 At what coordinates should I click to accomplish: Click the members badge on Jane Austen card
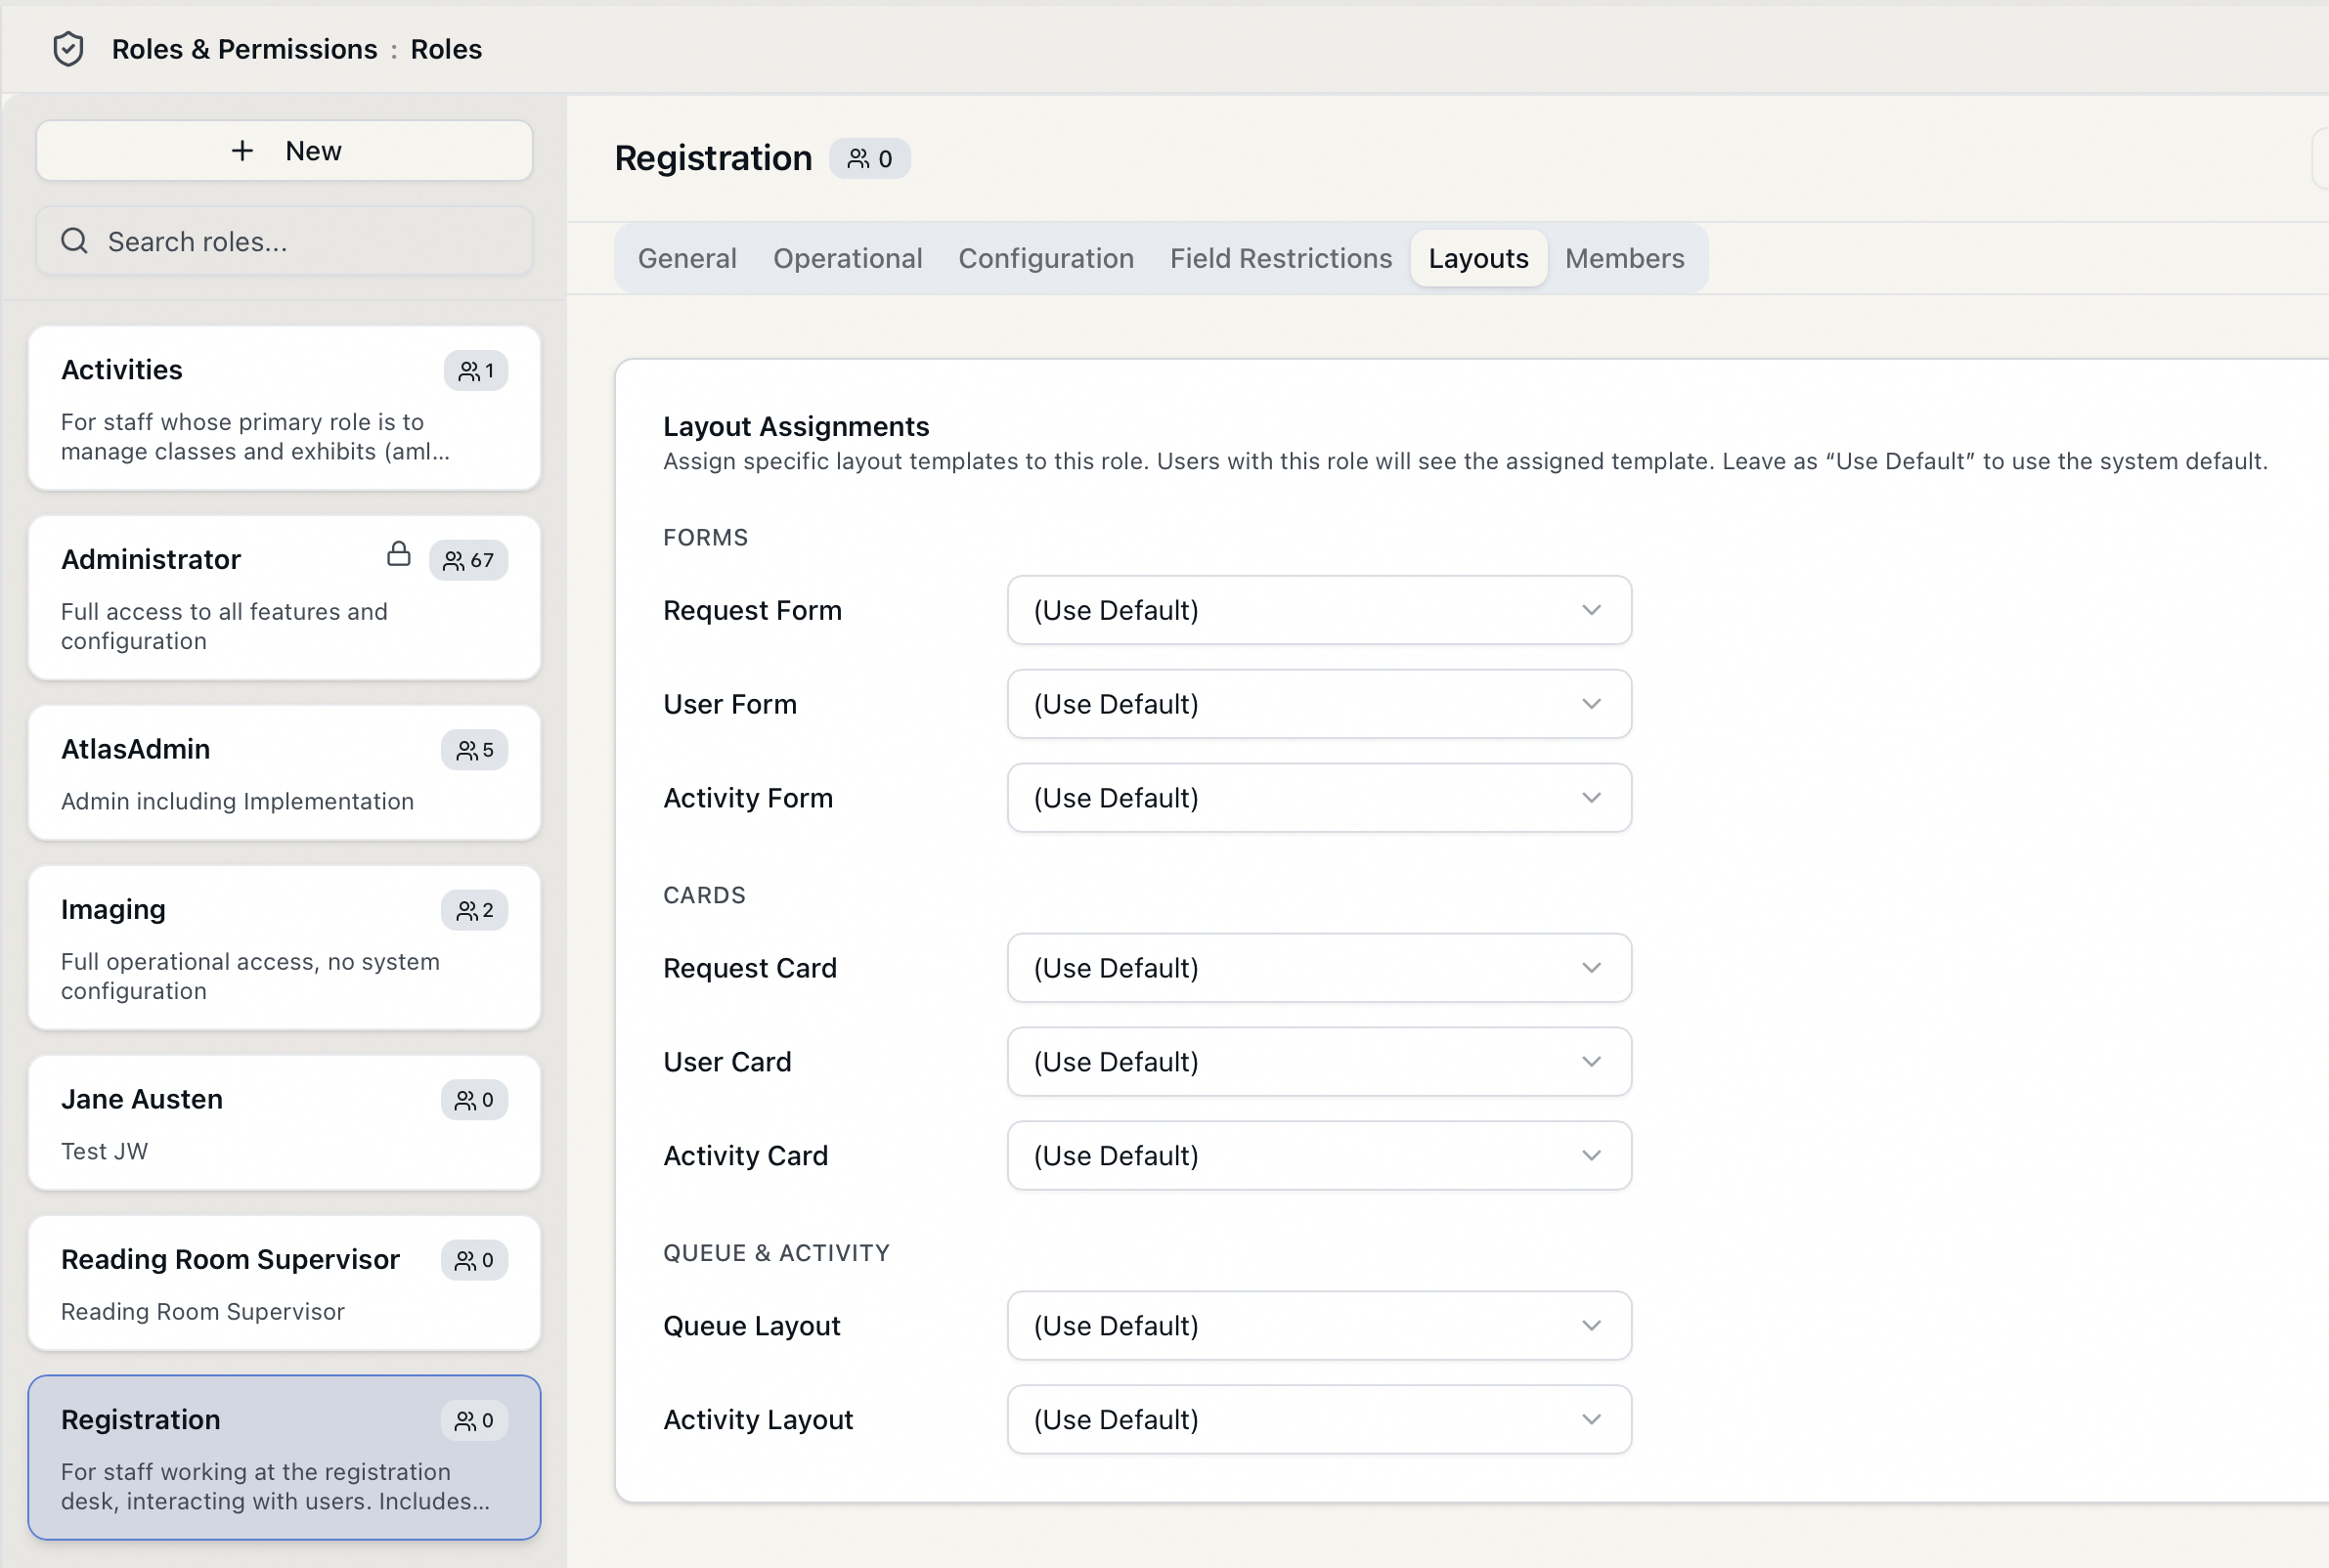pyautogui.click(x=475, y=1101)
